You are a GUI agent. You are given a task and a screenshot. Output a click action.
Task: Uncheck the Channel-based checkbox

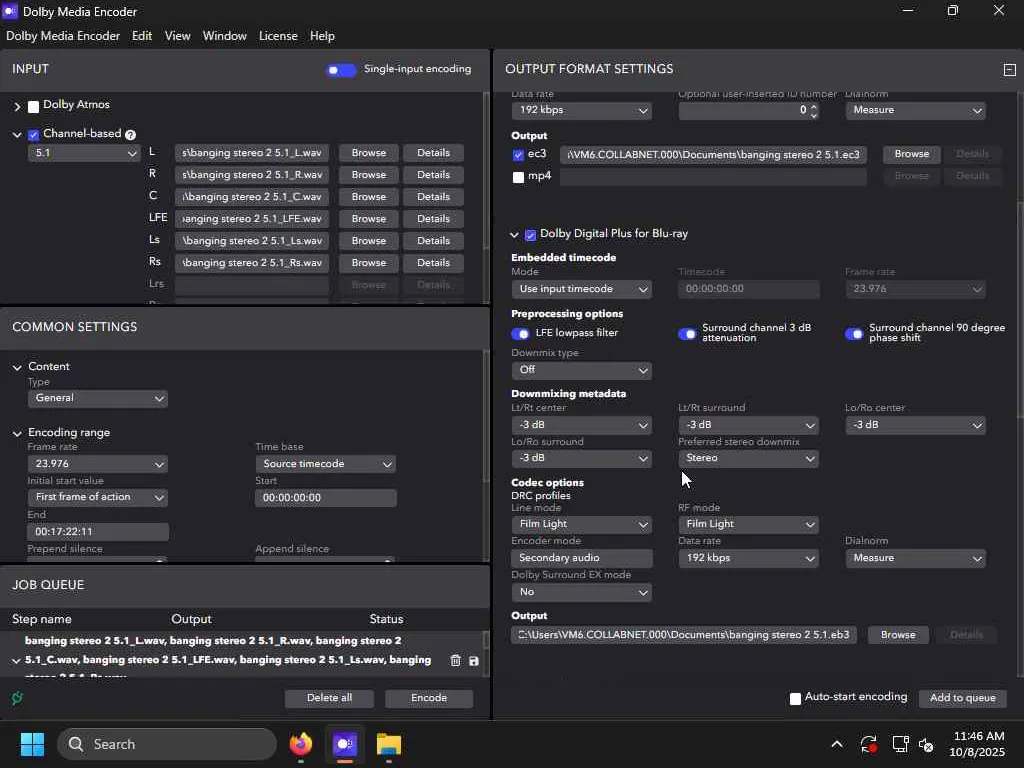coord(33,135)
